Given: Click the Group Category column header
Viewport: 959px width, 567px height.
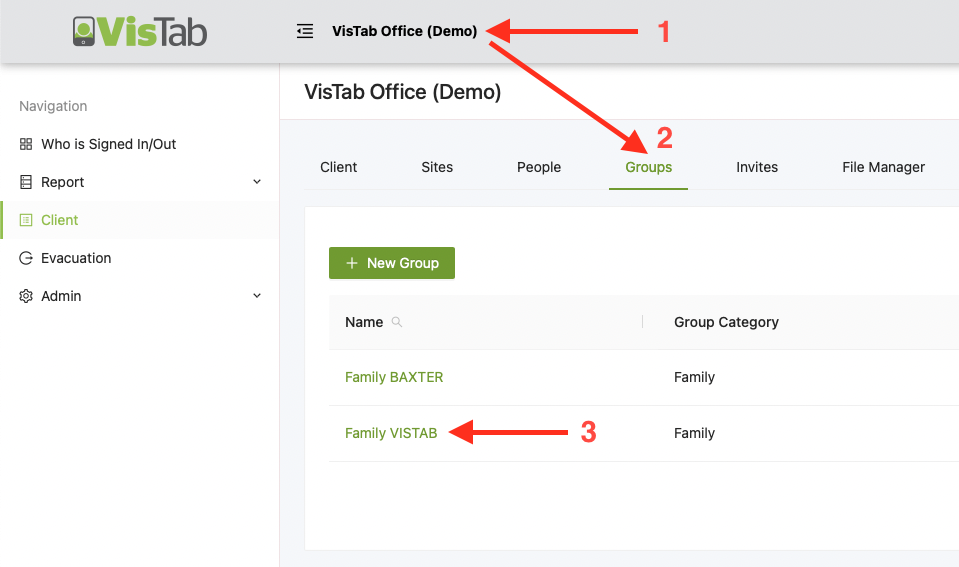Looking at the screenshot, I should point(726,322).
